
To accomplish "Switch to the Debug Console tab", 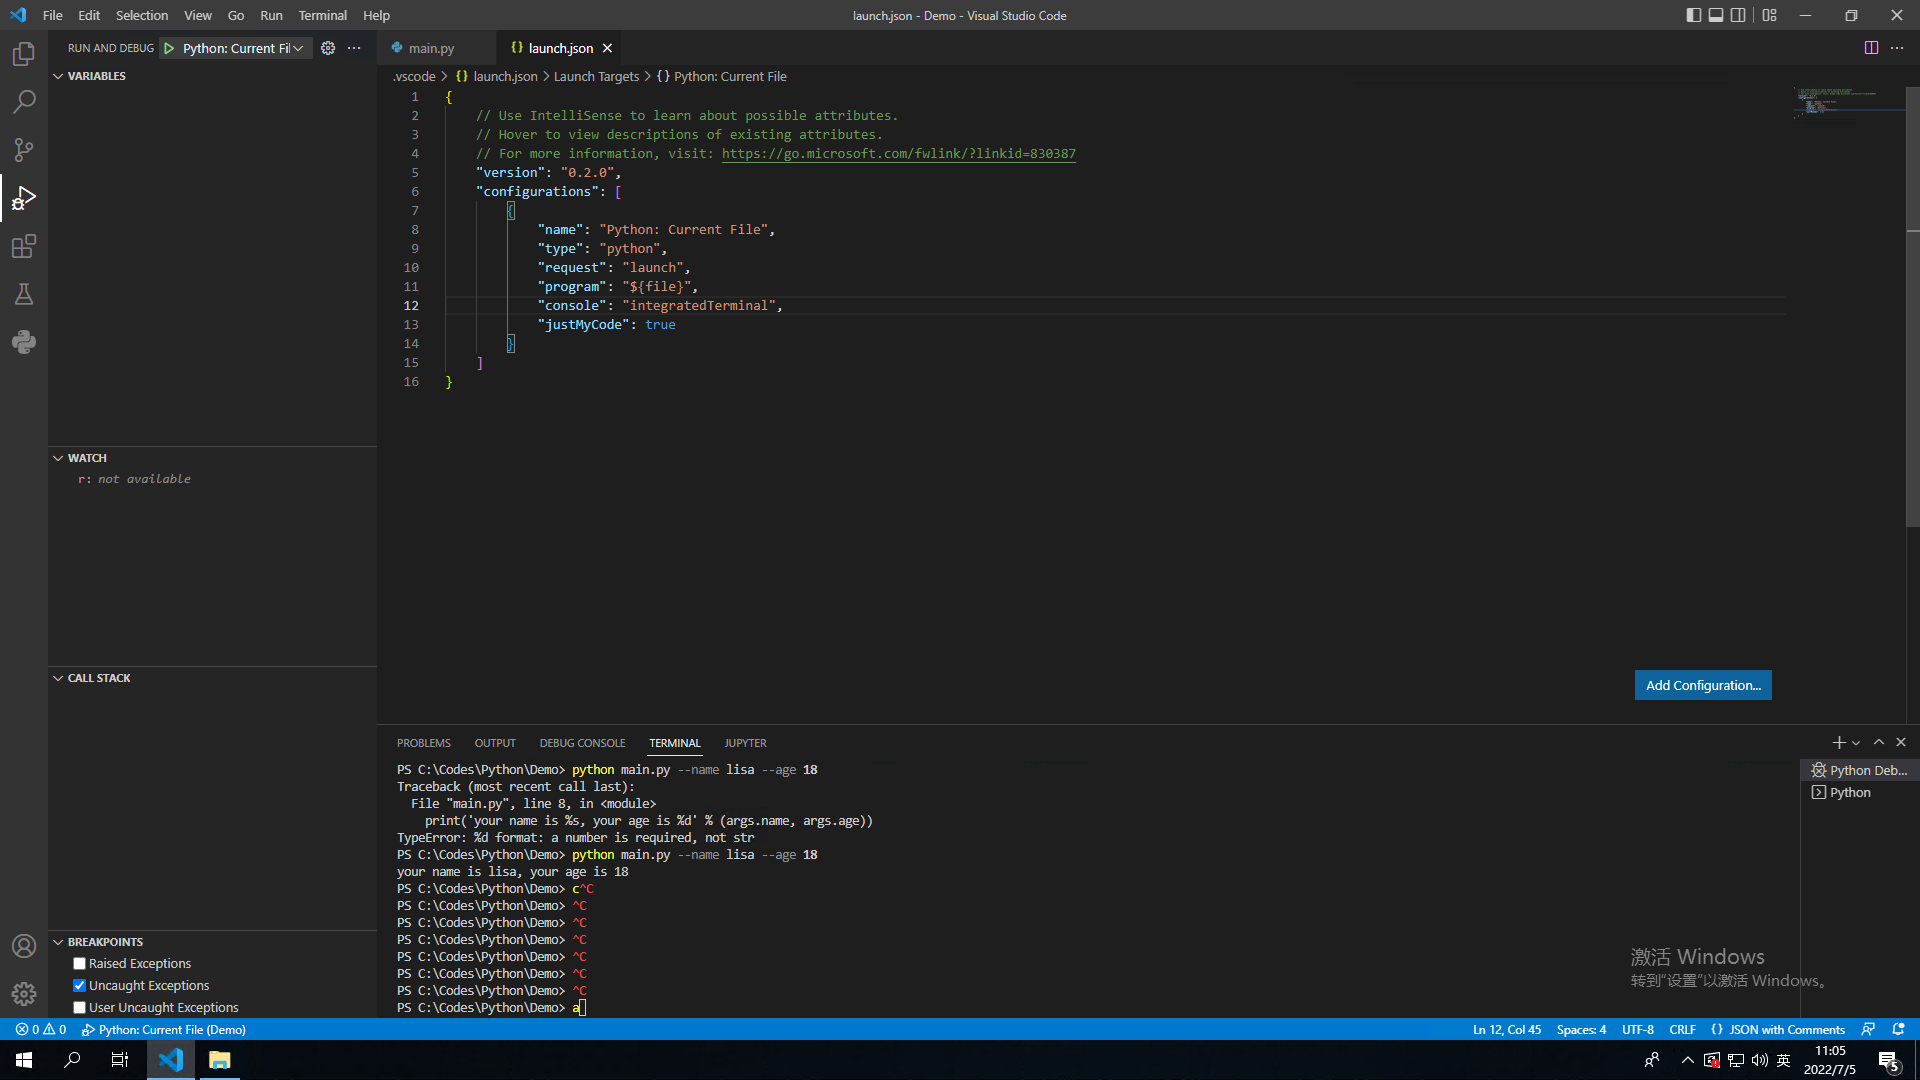I will [x=582, y=743].
